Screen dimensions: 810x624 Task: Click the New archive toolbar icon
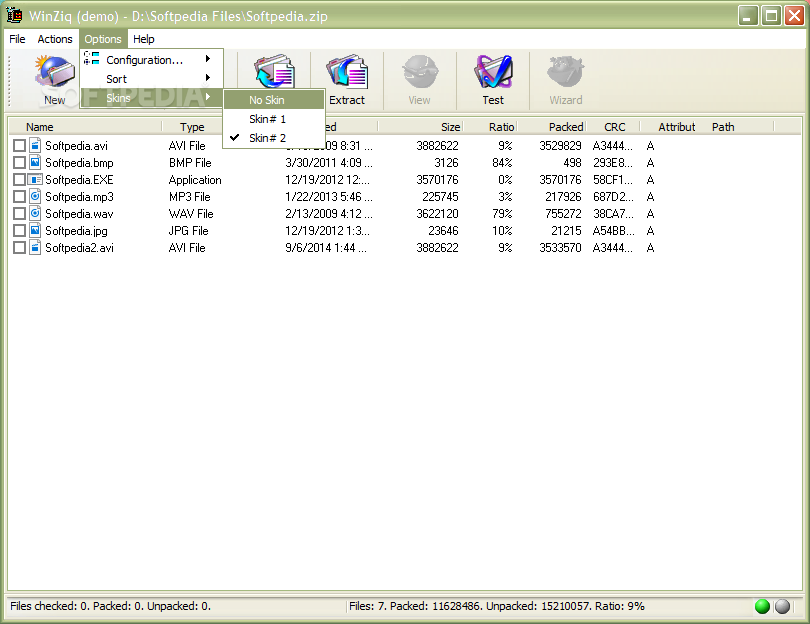click(54, 71)
